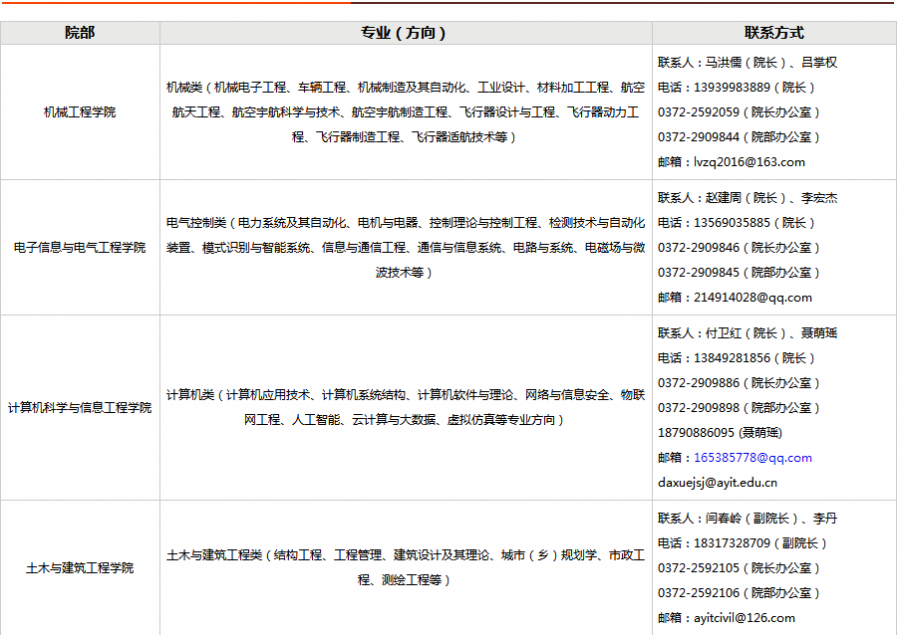Select the 土木与建筑工程学院 cell

point(80,568)
